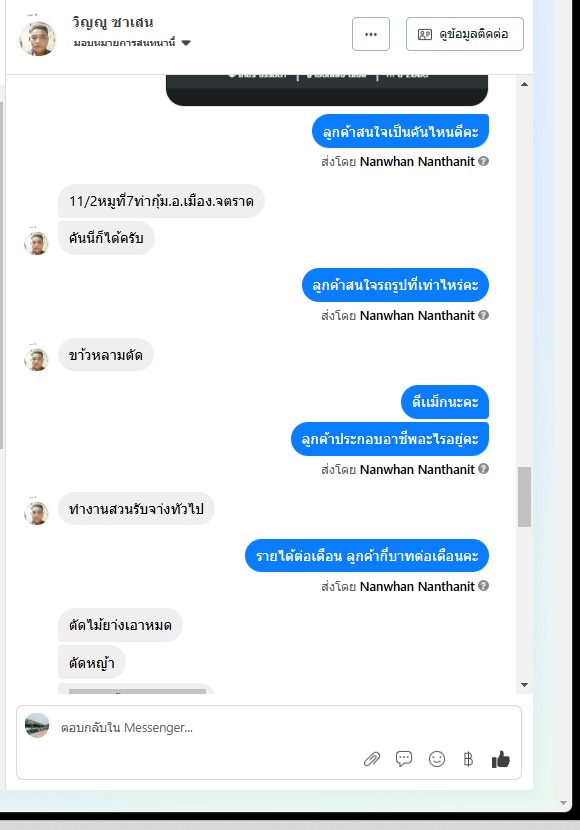
Task: Click the baht payment icon
Action: [x=468, y=760]
